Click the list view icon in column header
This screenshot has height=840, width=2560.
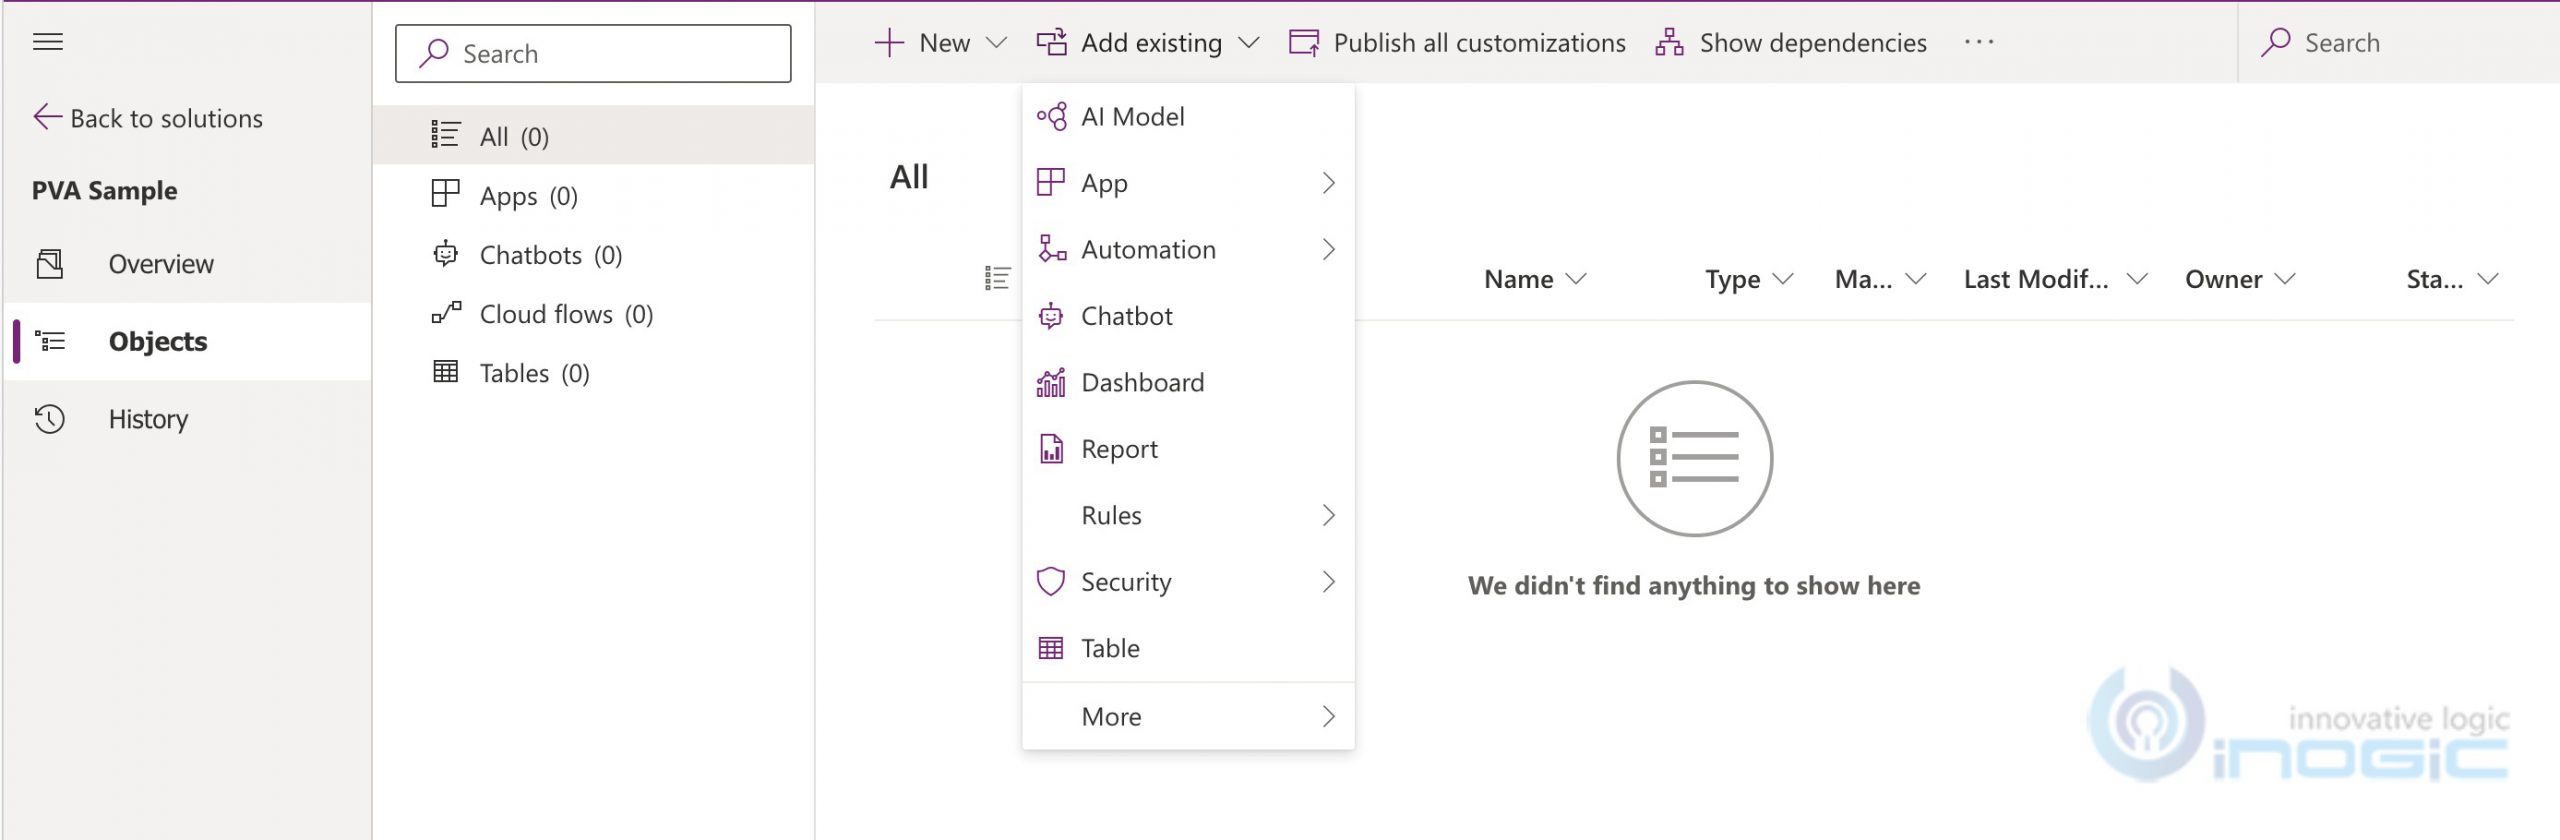pos(997,278)
